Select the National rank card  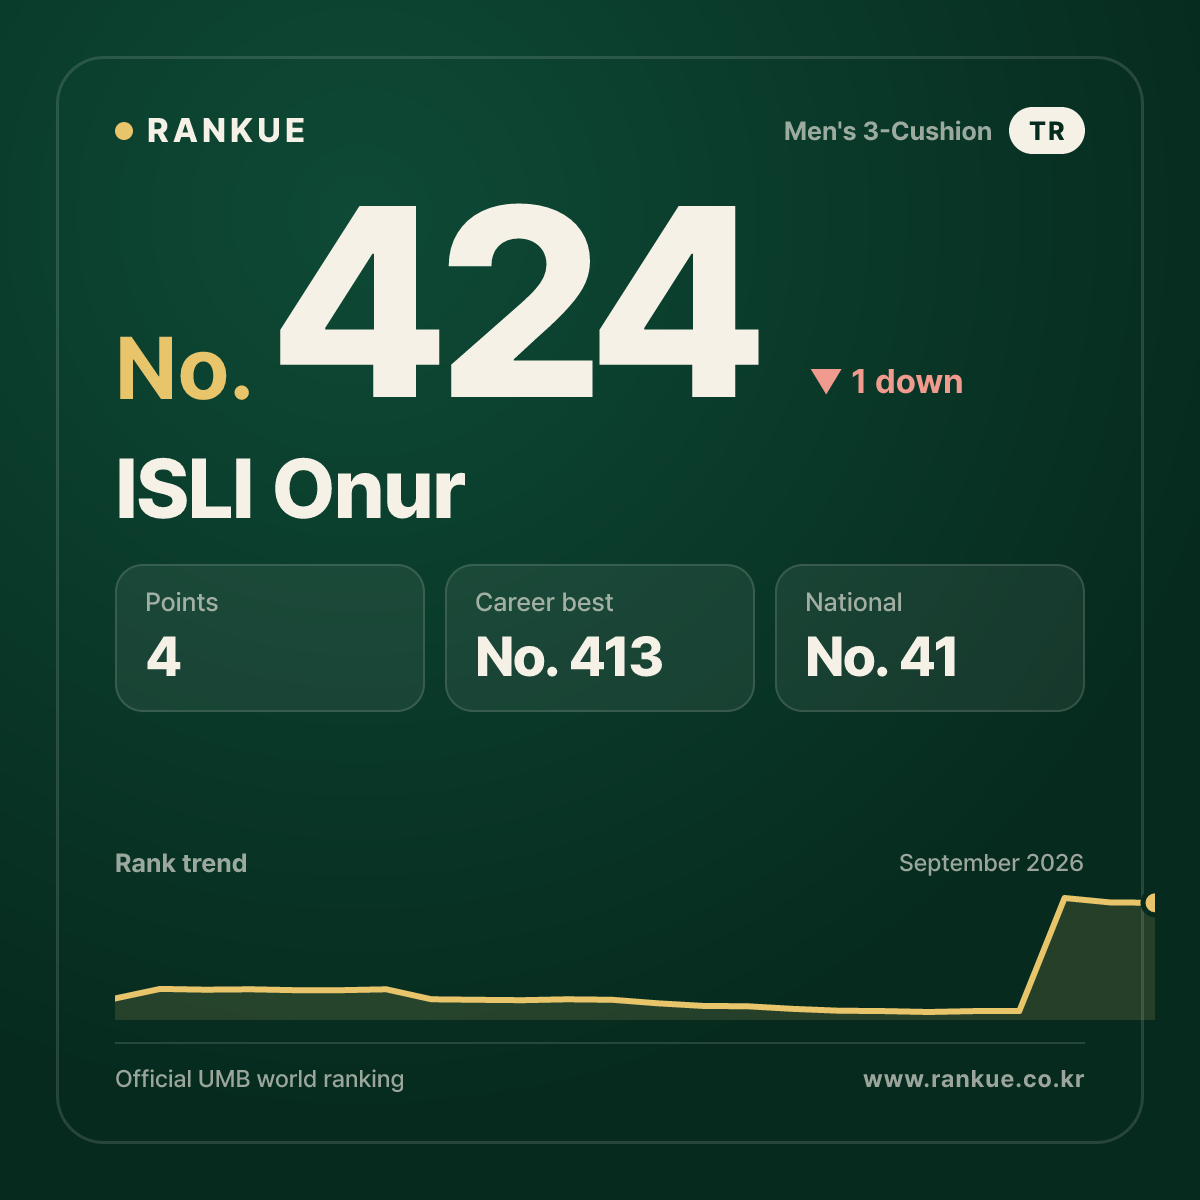coord(930,638)
